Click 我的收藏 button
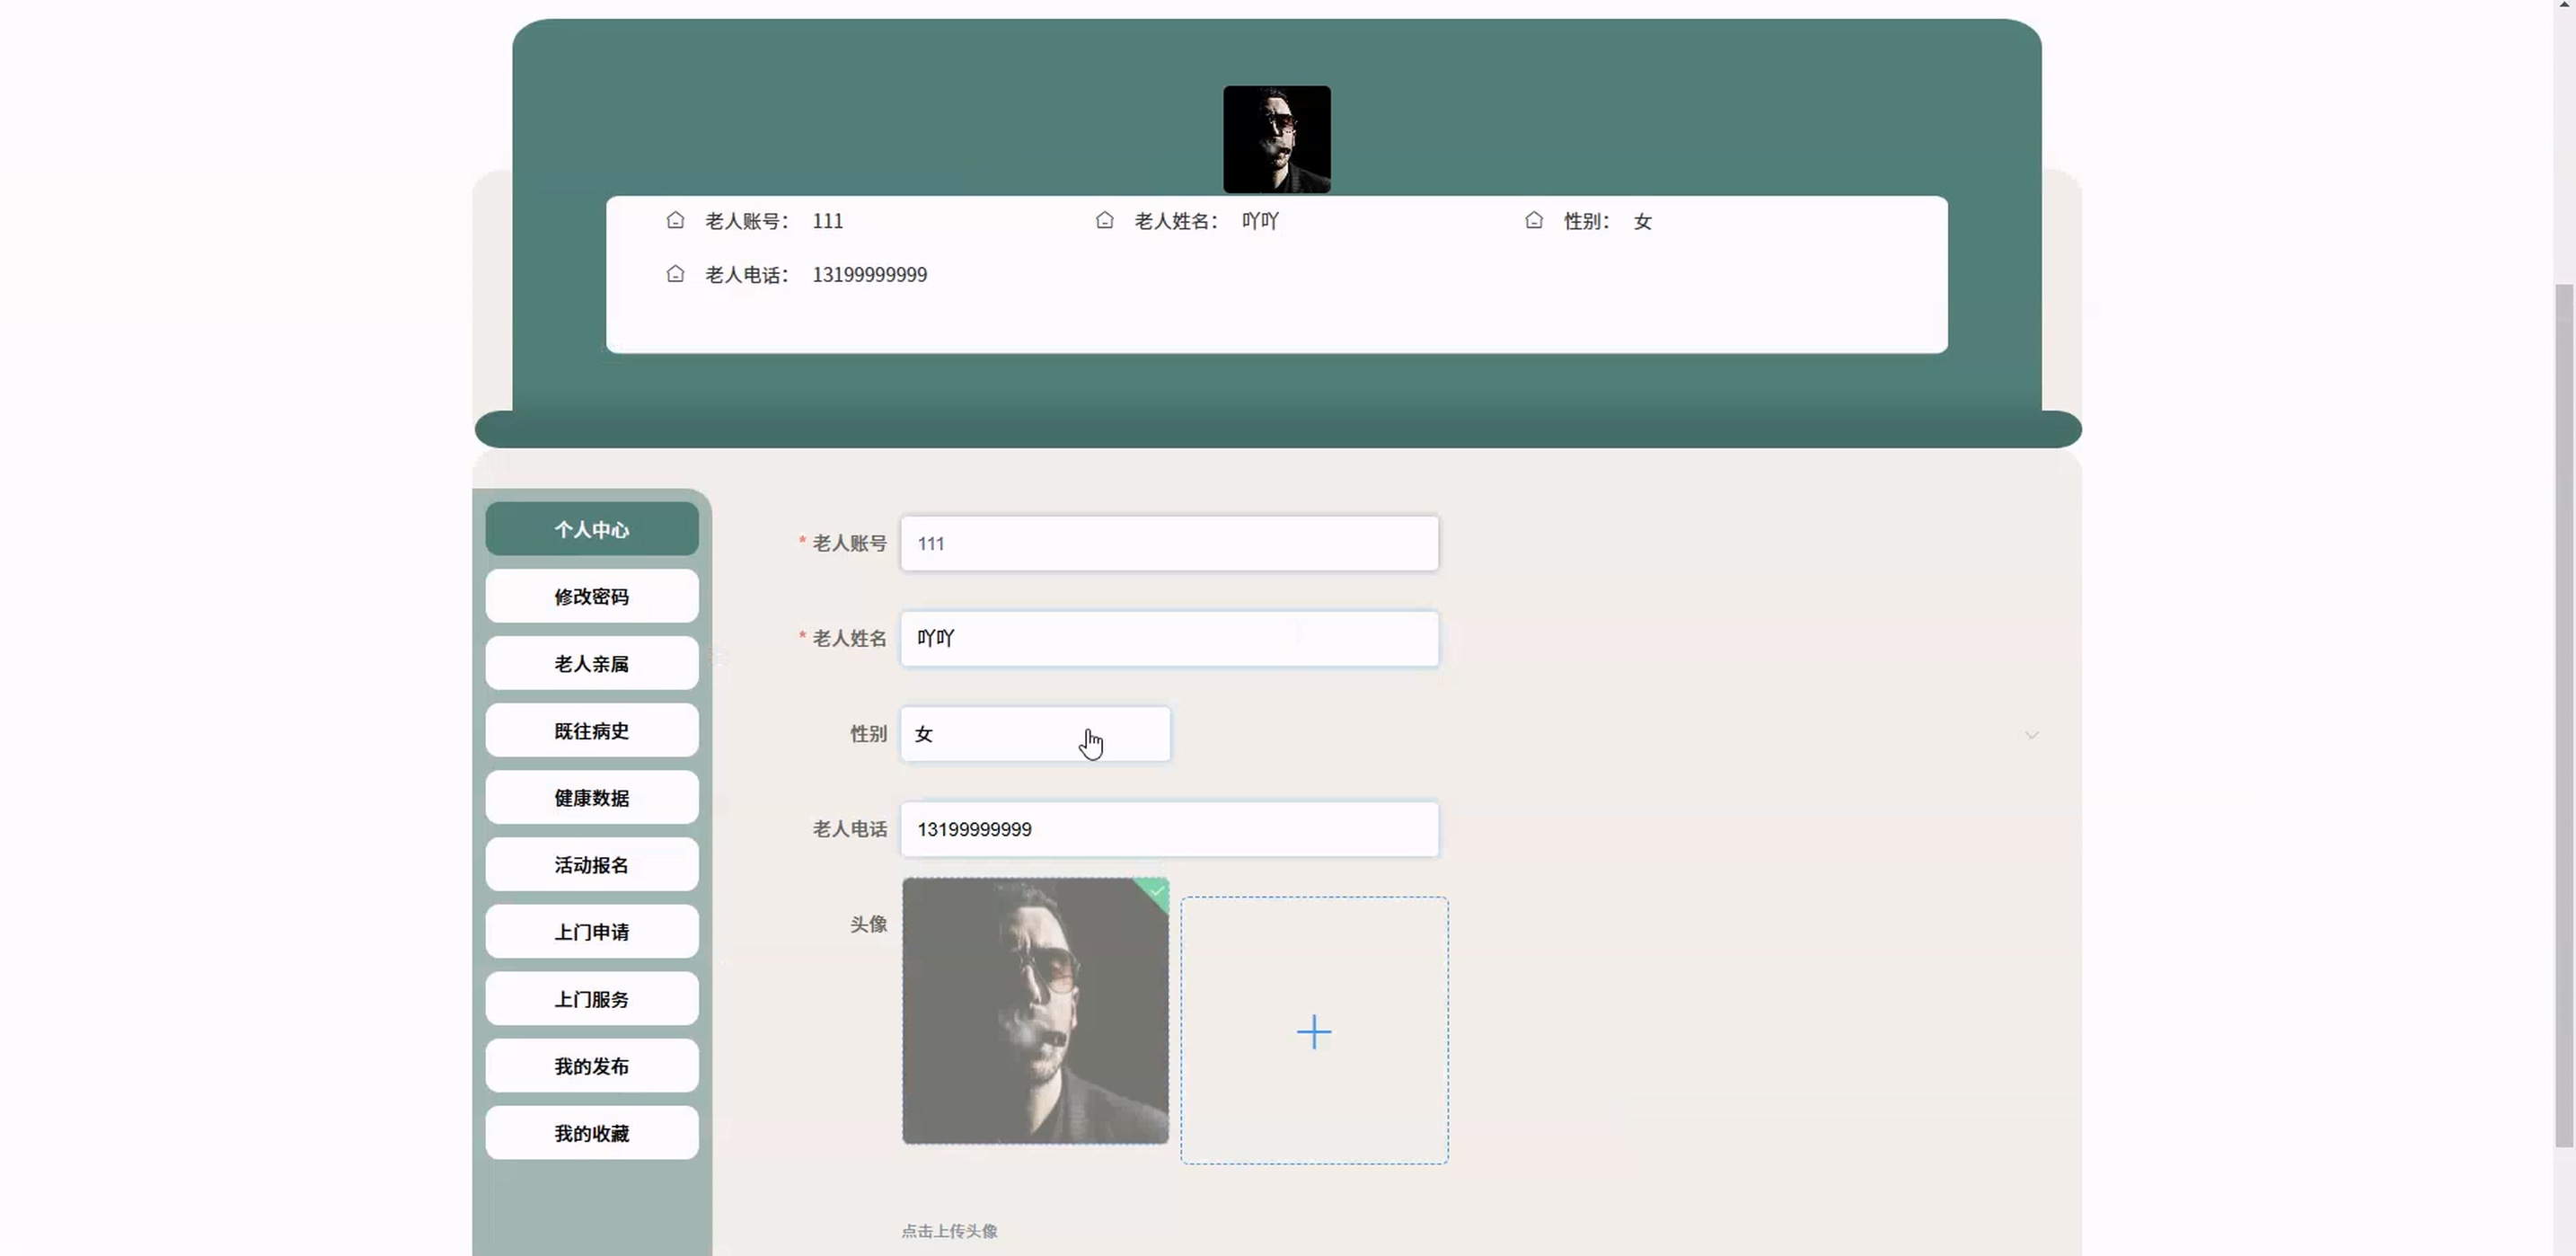 pyautogui.click(x=591, y=1133)
